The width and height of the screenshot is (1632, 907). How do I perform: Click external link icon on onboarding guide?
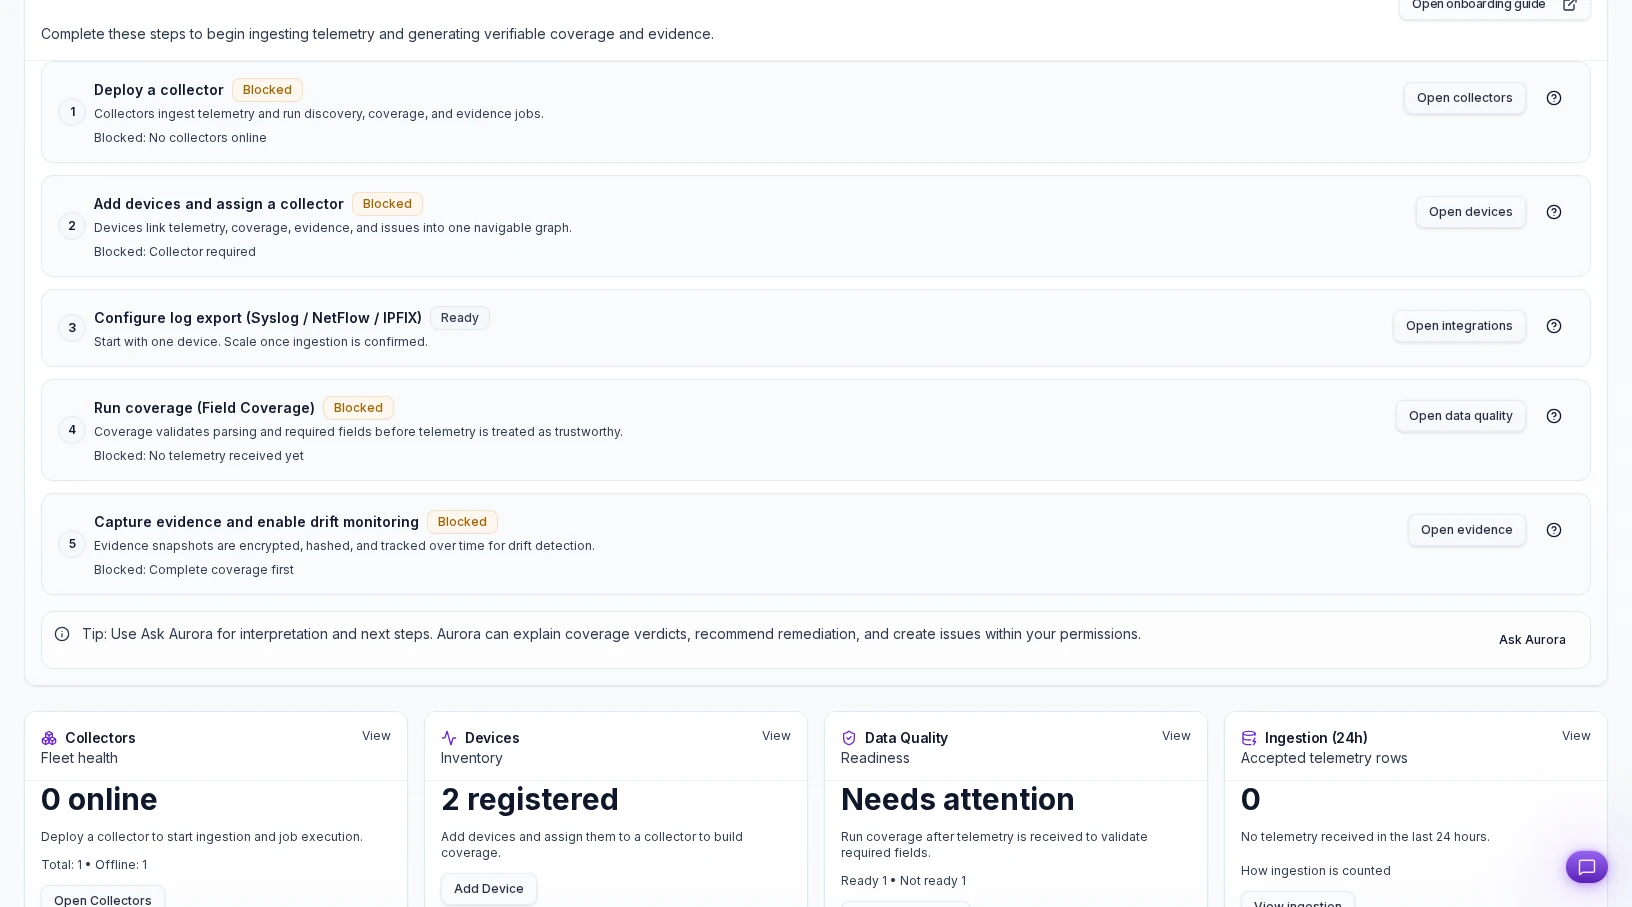click(1569, 5)
